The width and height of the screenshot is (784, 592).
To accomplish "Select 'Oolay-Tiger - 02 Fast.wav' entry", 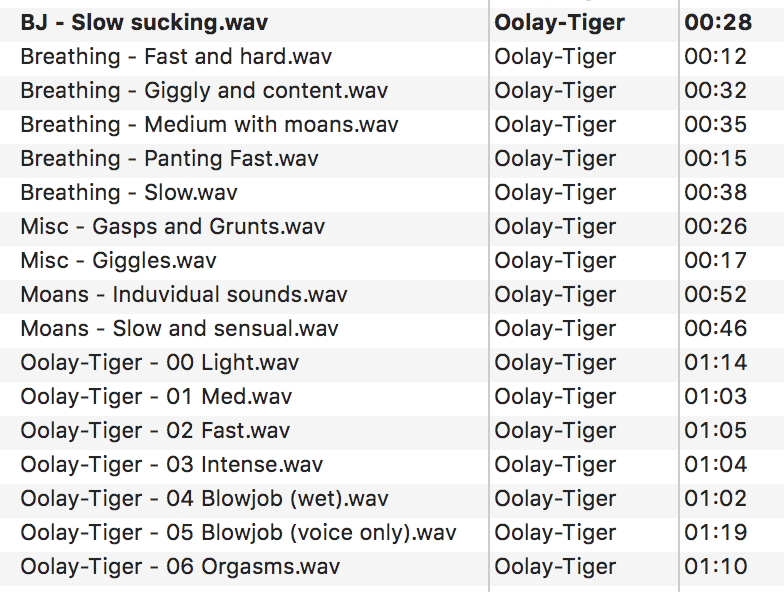I will 155,430.
